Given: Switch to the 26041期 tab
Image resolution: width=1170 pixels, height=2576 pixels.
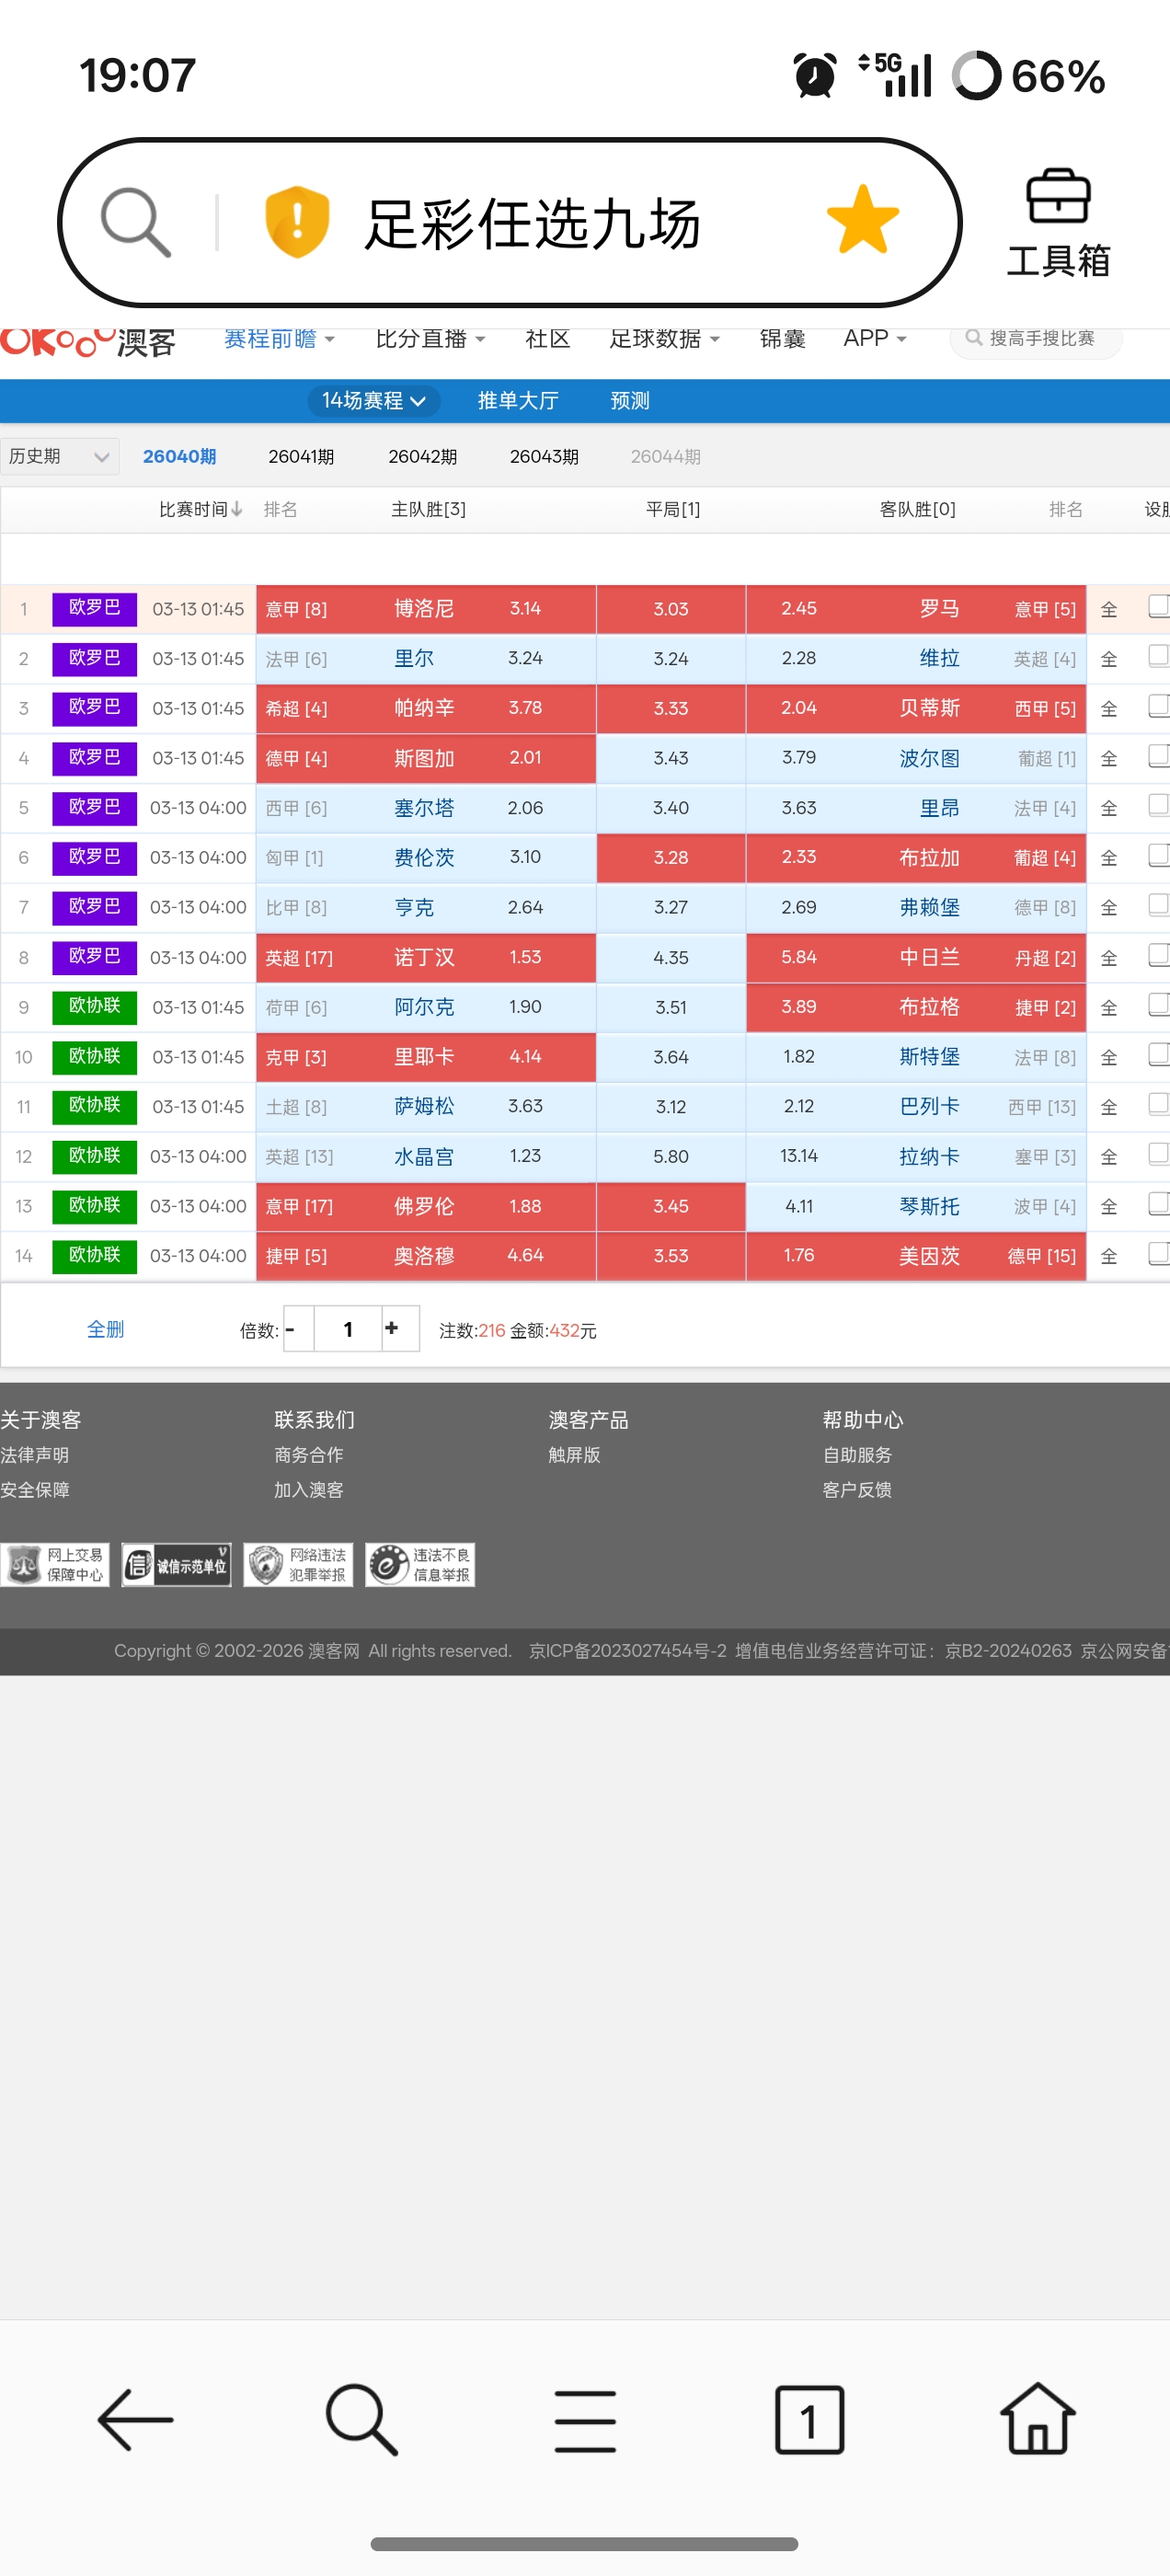Looking at the screenshot, I should tap(301, 457).
